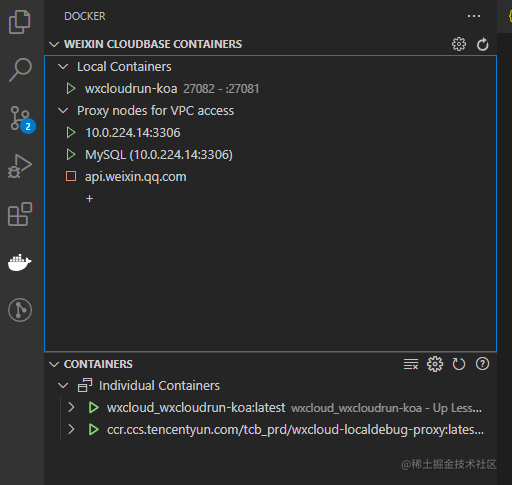Open Weixin Cloudbase Containers settings gear

tap(459, 44)
